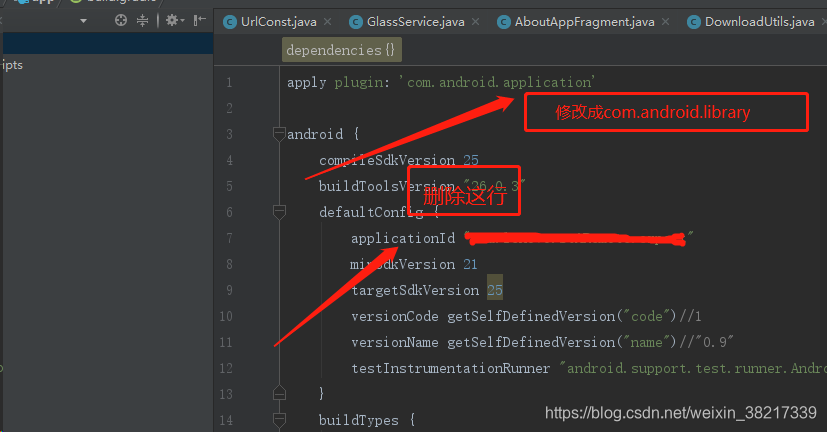Collapse the android block fold marker
This screenshot has height=432, width=827.
(x=279, y=134)
